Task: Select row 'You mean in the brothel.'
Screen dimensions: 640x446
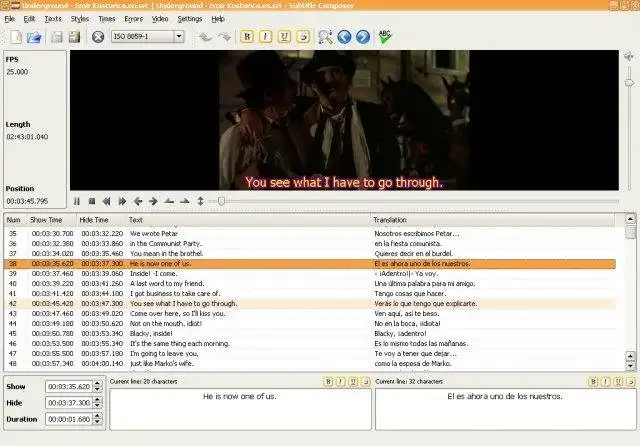Action: [x=310, y=254]
